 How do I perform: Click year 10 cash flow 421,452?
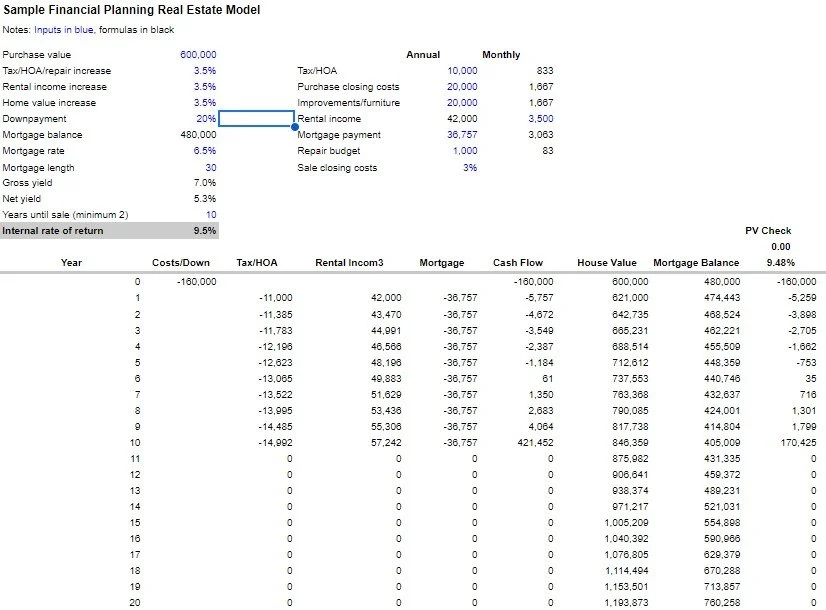(535, 443)
